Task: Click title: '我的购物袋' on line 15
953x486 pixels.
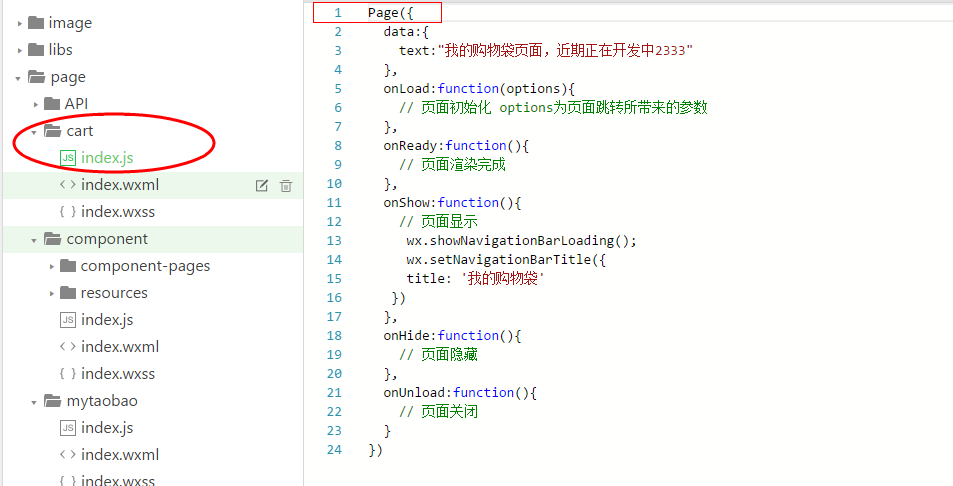Action: pyautogui.click(x=475, y=278)
